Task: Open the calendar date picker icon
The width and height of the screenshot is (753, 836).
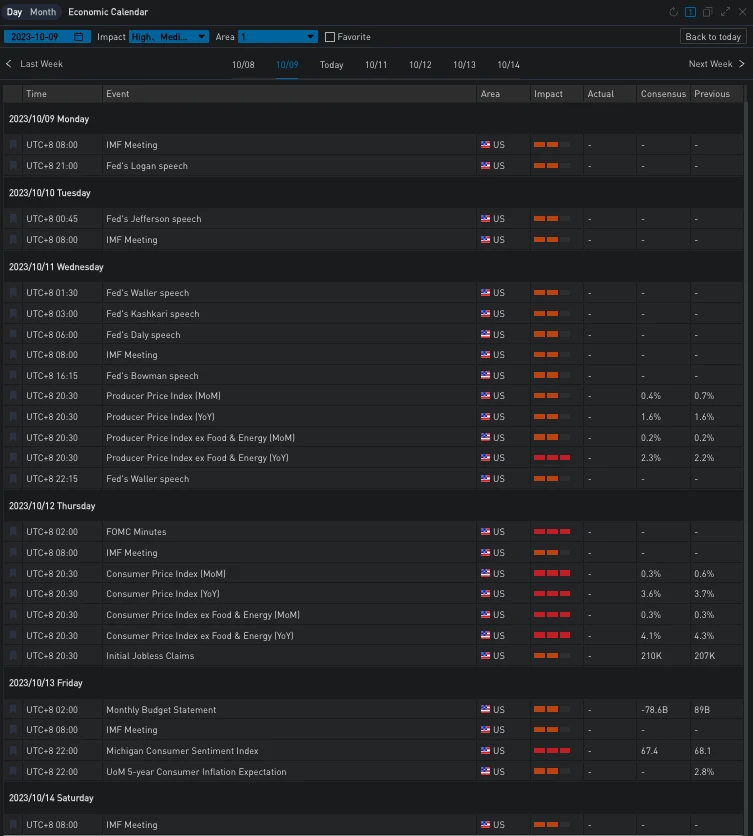Action: [x=79, y=37]
